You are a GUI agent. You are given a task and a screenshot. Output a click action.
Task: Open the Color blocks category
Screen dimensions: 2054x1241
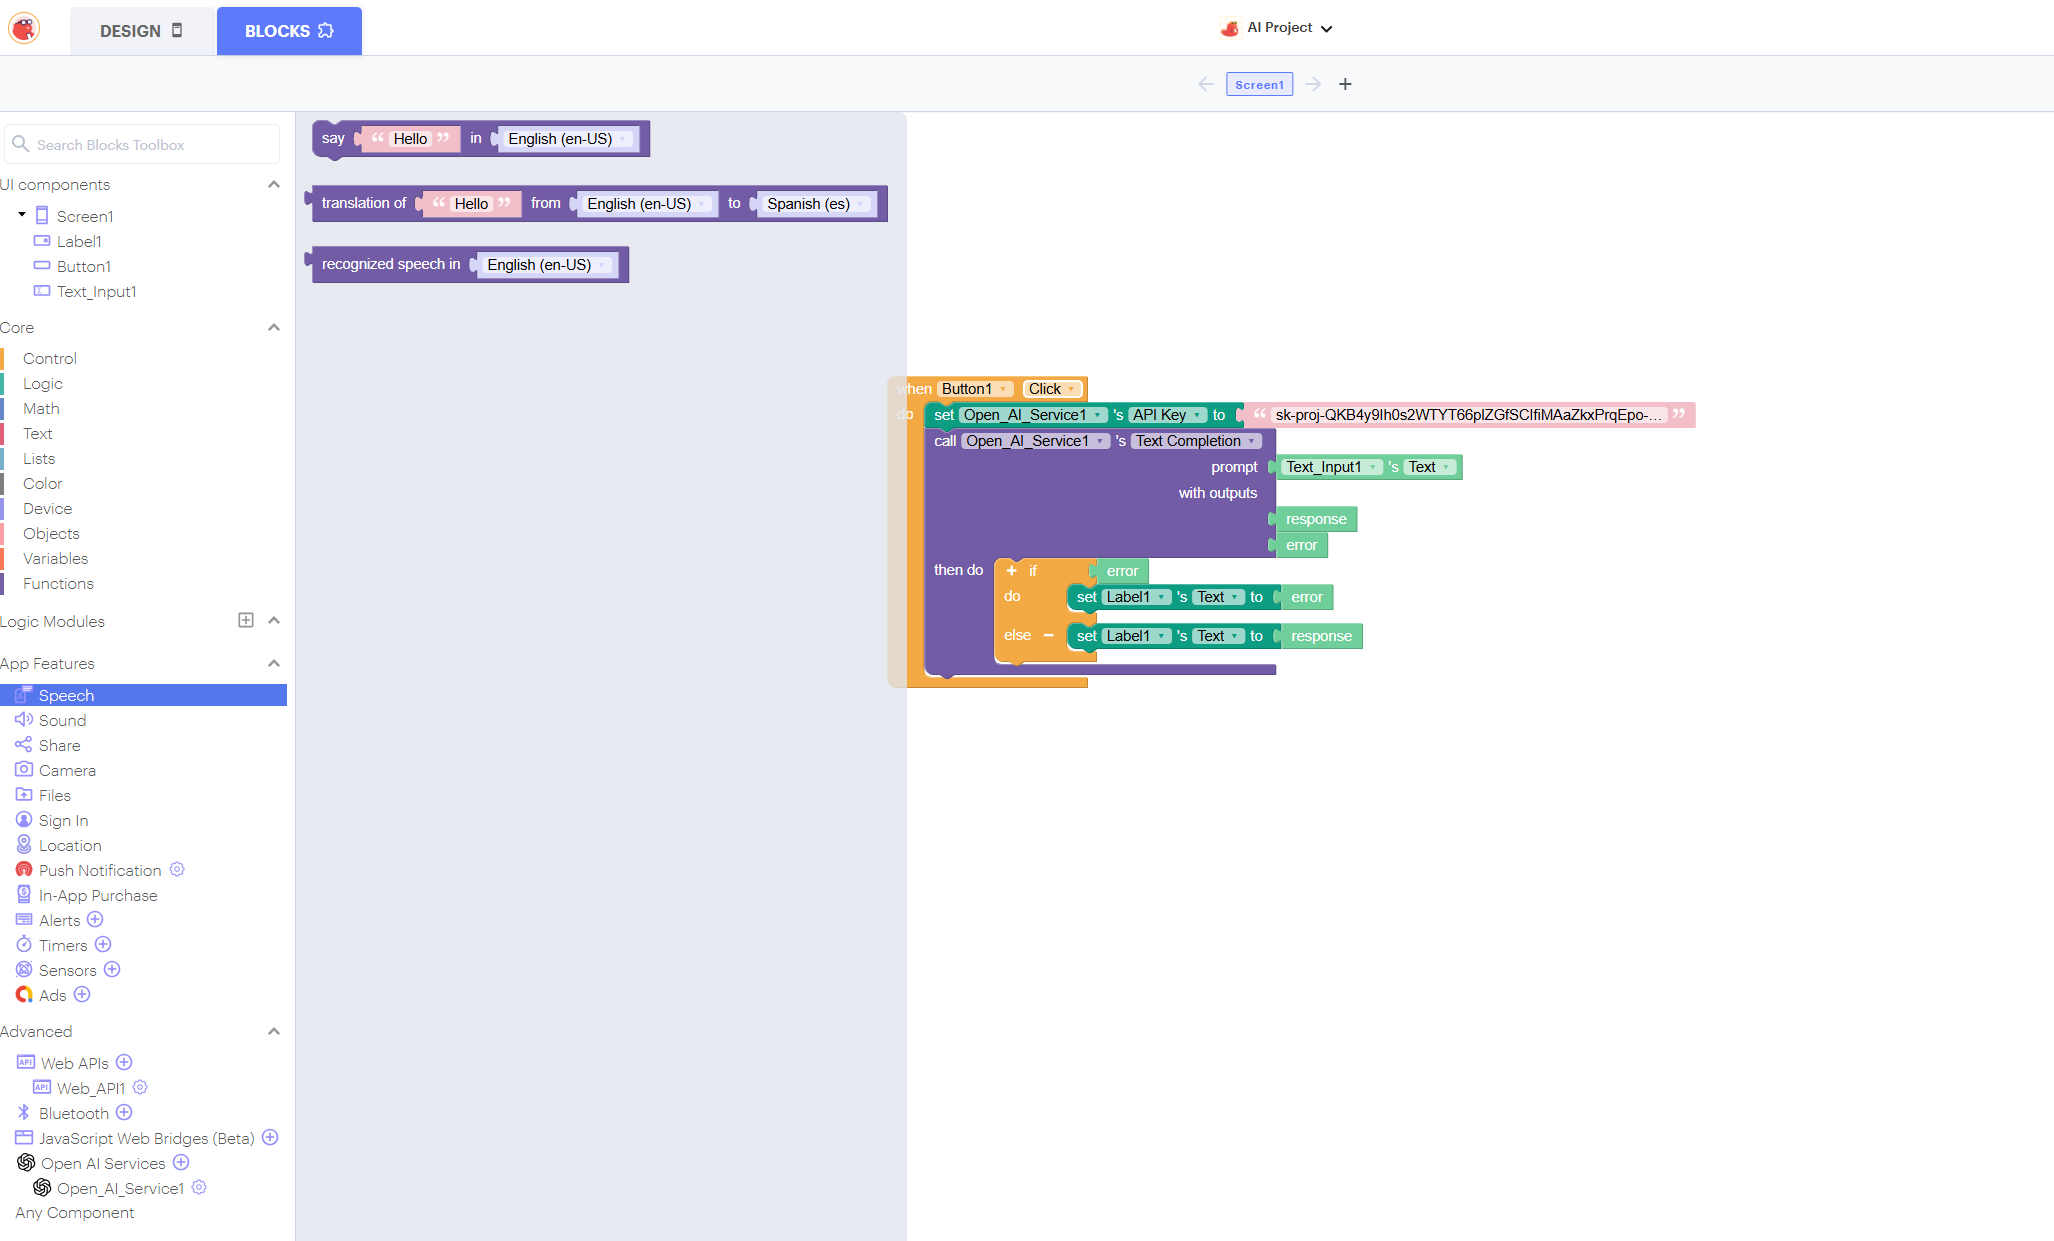pos(43,483)
